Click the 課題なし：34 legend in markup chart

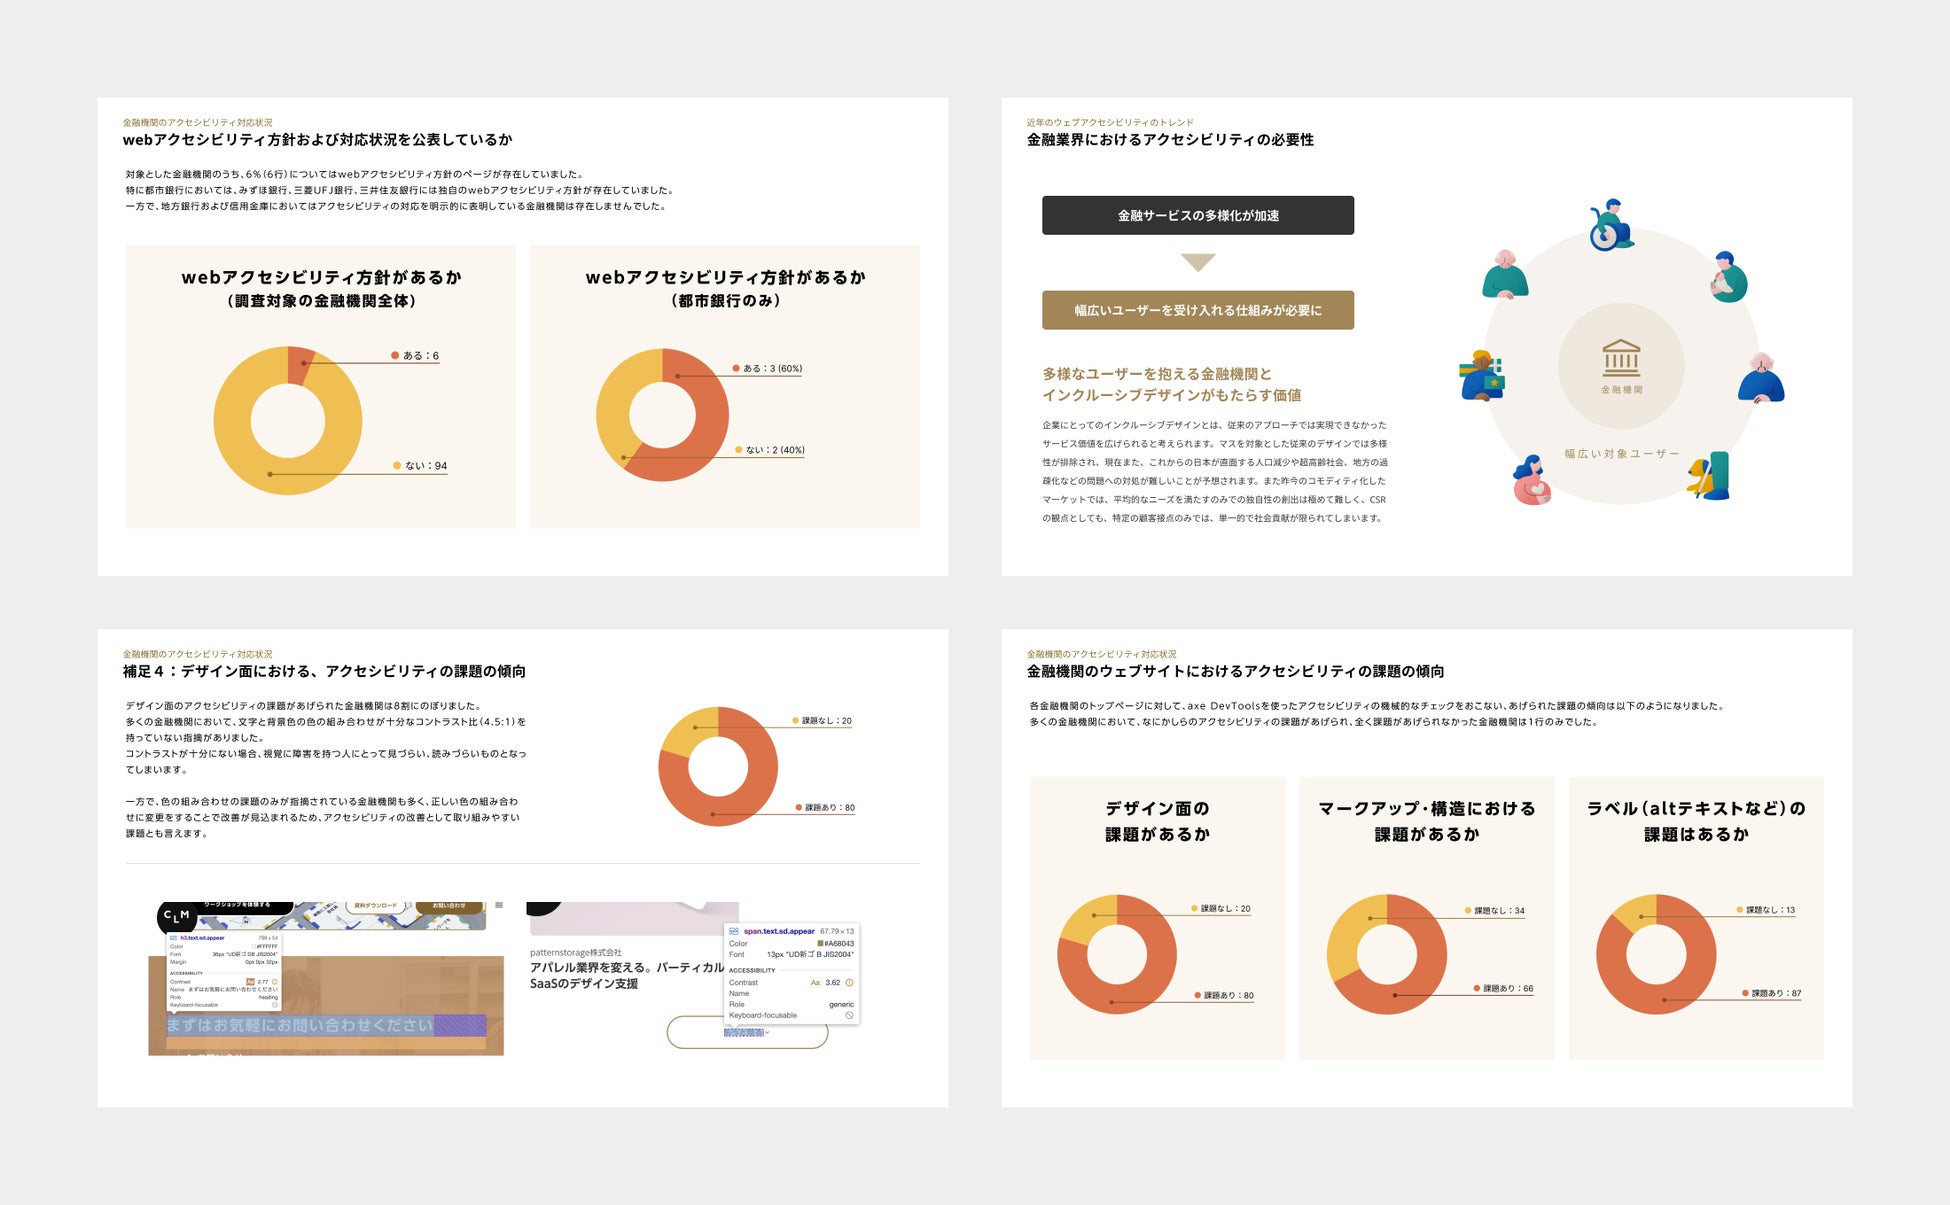pos(1498,910)
